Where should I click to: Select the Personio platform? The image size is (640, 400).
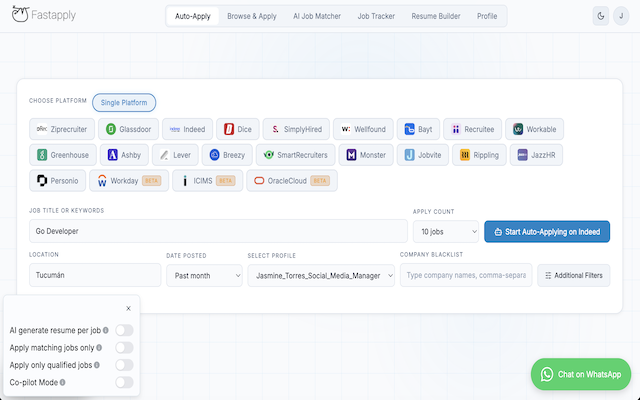pos(58,181)
